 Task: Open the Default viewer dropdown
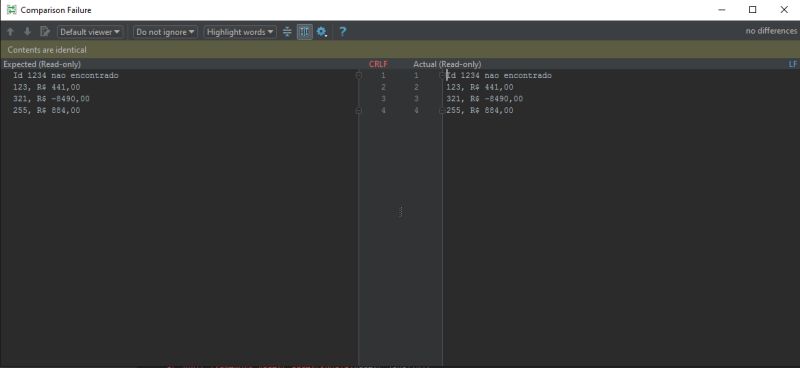[90, 32]
